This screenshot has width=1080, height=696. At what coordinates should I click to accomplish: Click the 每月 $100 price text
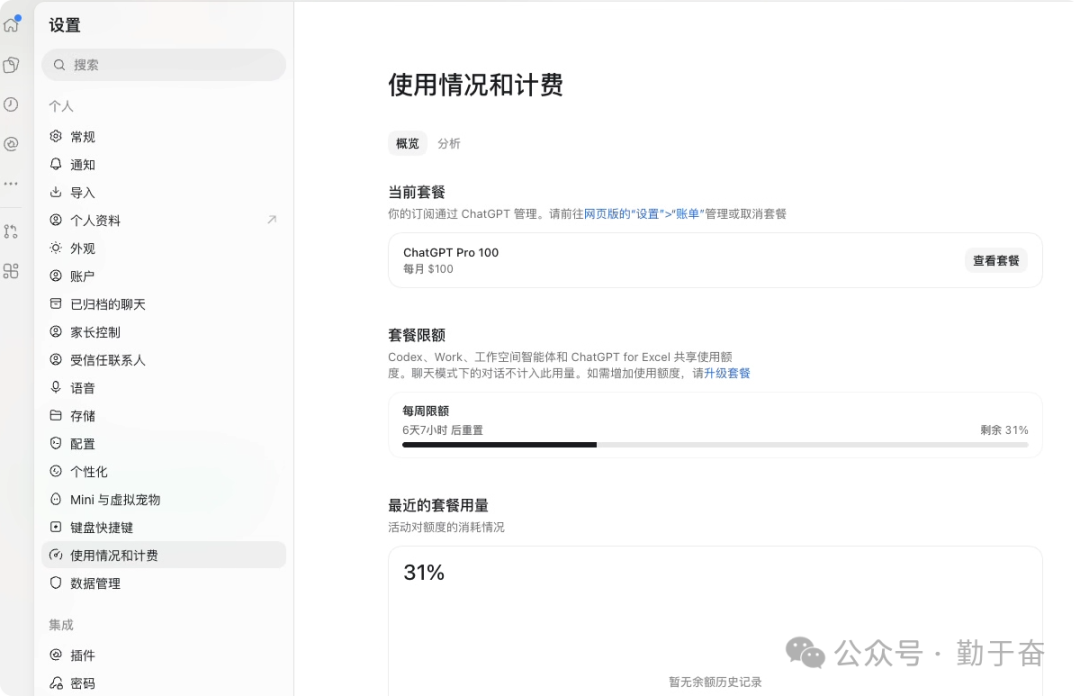tap(428, 269)
